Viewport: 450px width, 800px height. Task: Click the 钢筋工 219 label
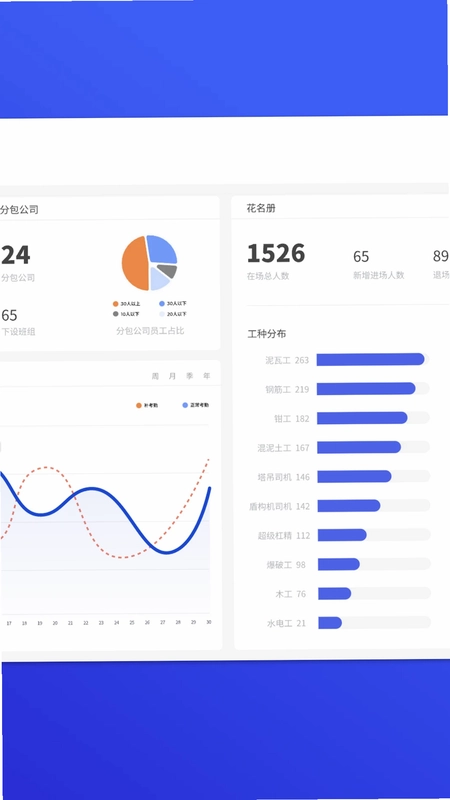click(287, 390)
